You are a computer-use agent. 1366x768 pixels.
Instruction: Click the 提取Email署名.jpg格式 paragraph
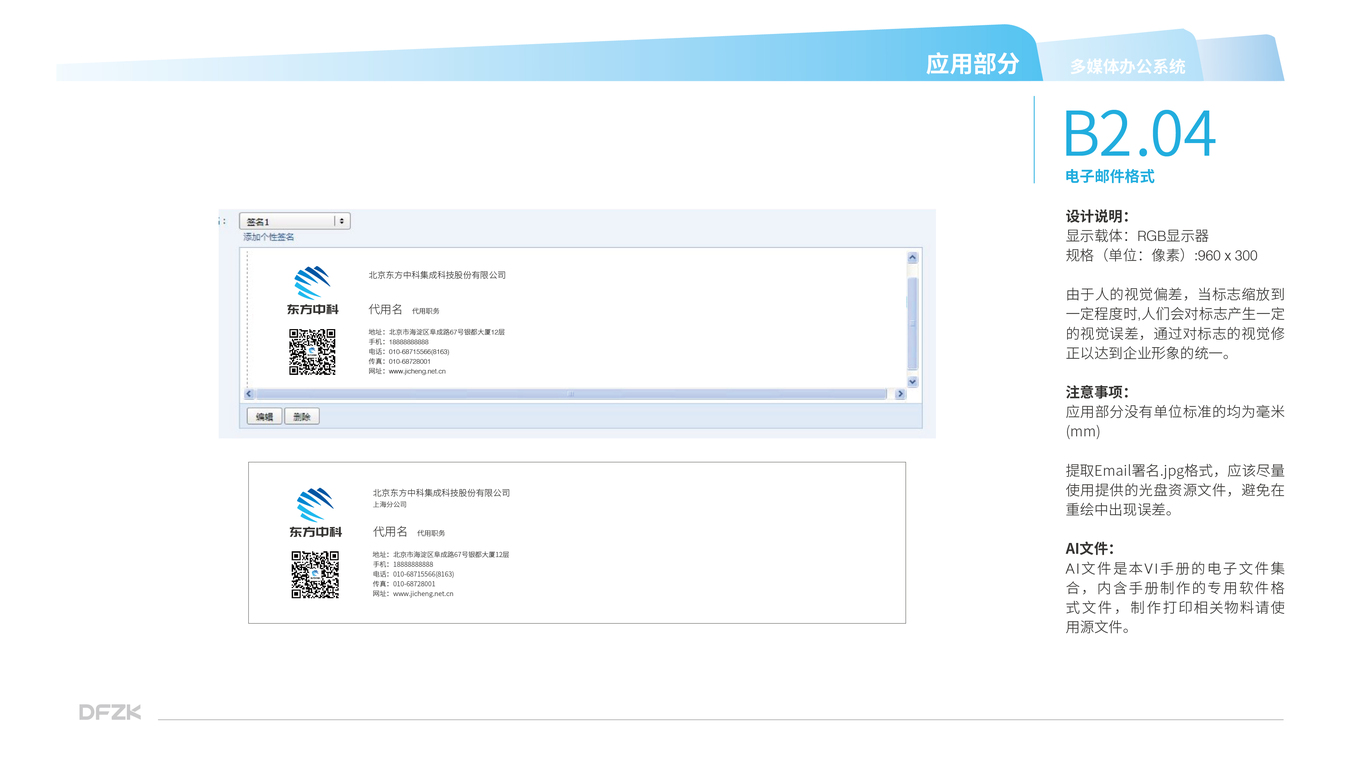click(1175, 490)
